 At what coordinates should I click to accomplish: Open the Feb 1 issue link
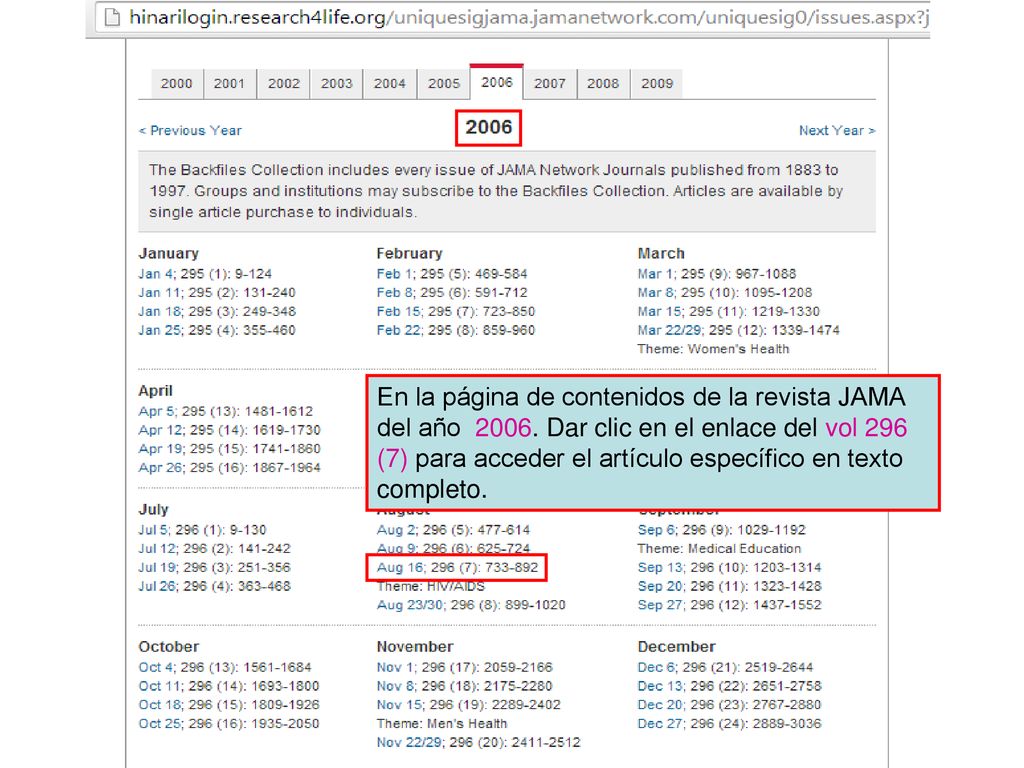(395, 274)
